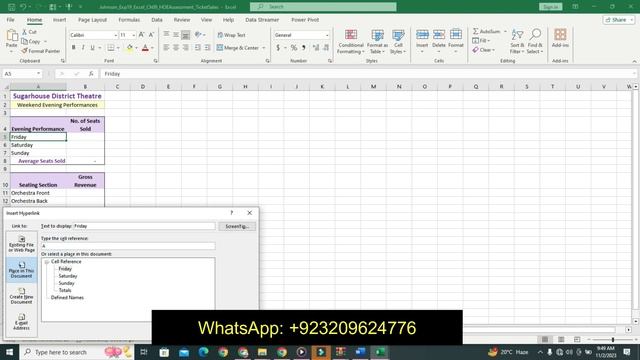This screenshot has width=640, height=360.
Task: Open the File menu tab
Action: [x=10, y=20]
